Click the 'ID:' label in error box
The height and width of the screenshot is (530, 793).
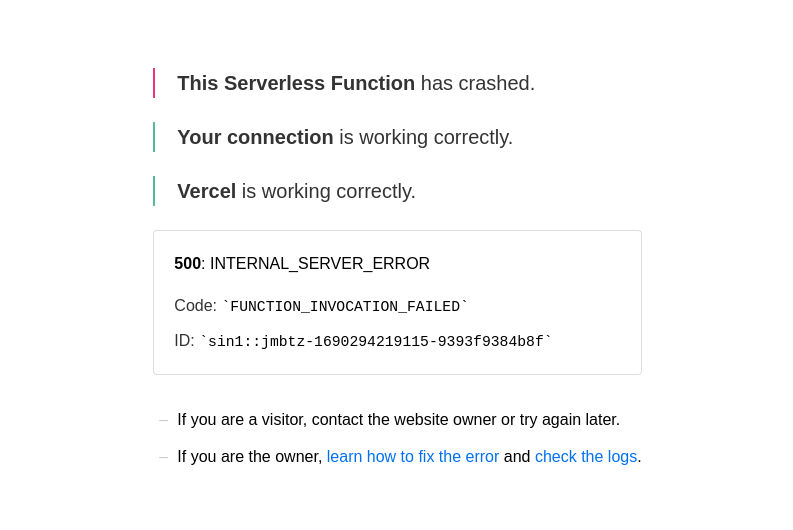184,340
